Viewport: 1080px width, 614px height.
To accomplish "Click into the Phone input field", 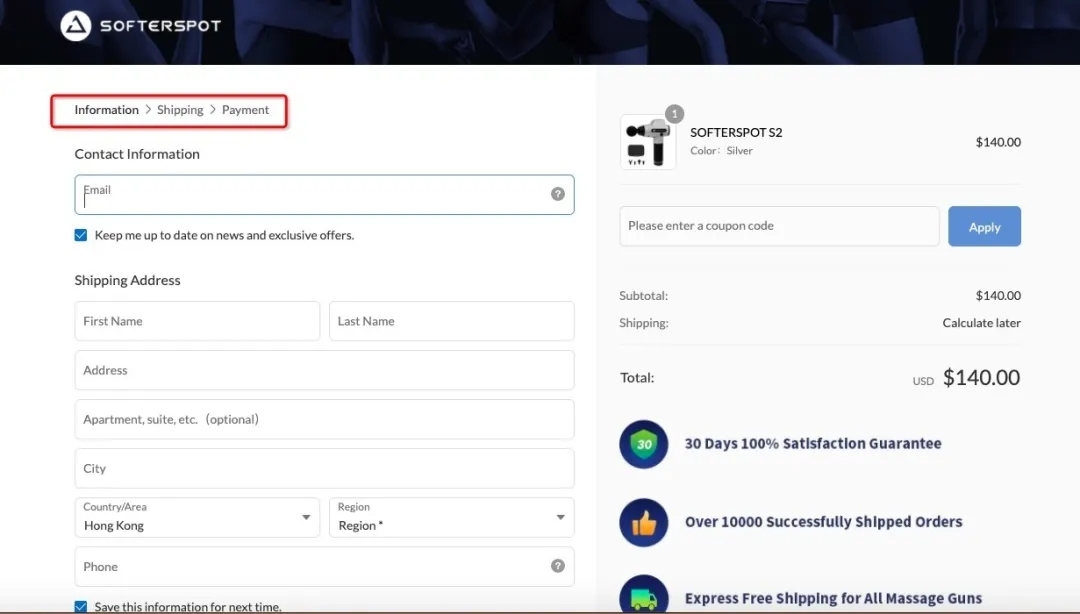I will point(324,566).
